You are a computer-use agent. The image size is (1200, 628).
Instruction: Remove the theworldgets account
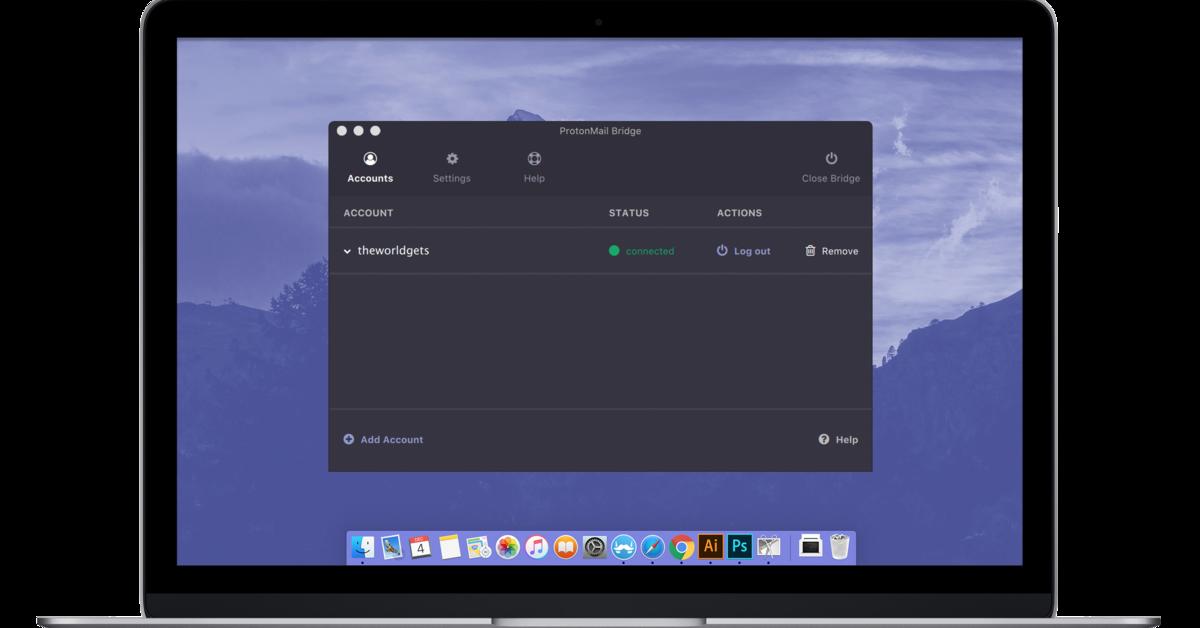(x=831, y=251)
